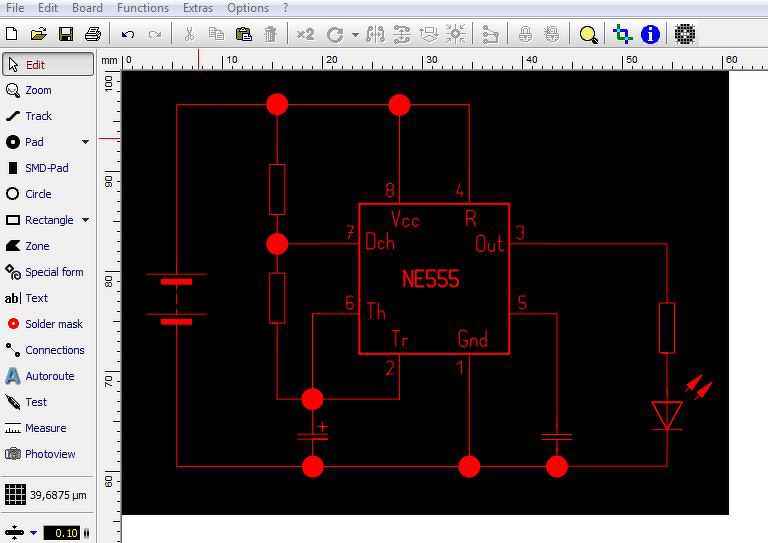Delete selection with the trash can icon
The height and width of the screenshot is (543, 768).
(270, 34)
